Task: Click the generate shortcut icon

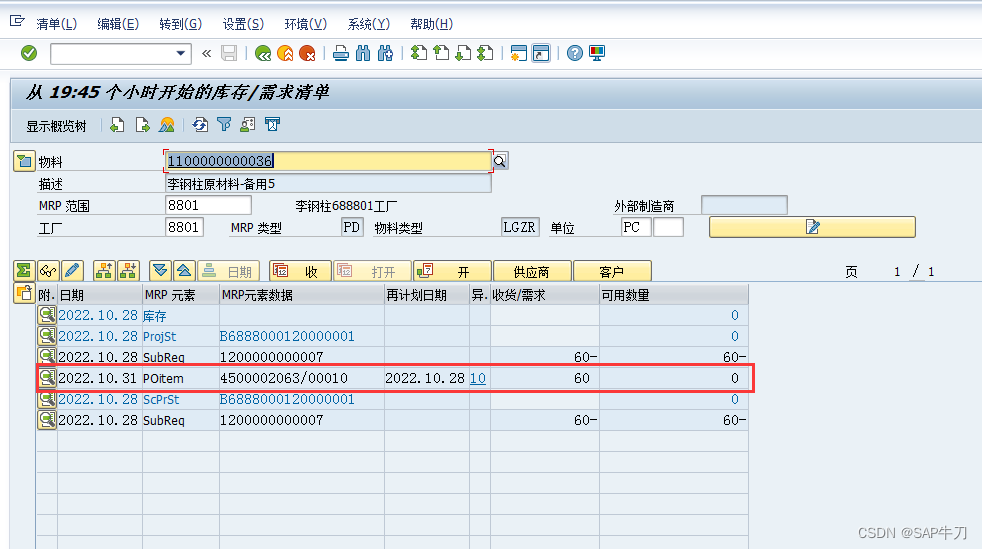Action: pyautogui.click(x=541, y=53)
